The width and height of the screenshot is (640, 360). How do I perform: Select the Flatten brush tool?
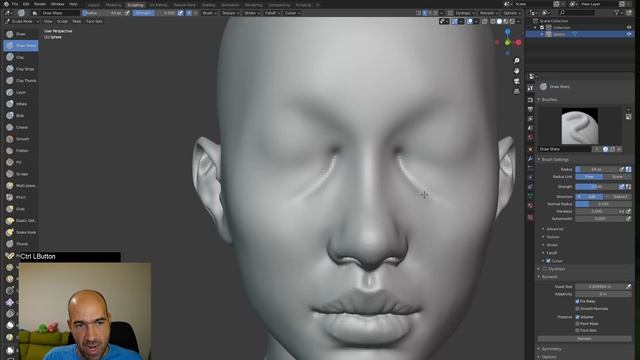pos(21,151)
